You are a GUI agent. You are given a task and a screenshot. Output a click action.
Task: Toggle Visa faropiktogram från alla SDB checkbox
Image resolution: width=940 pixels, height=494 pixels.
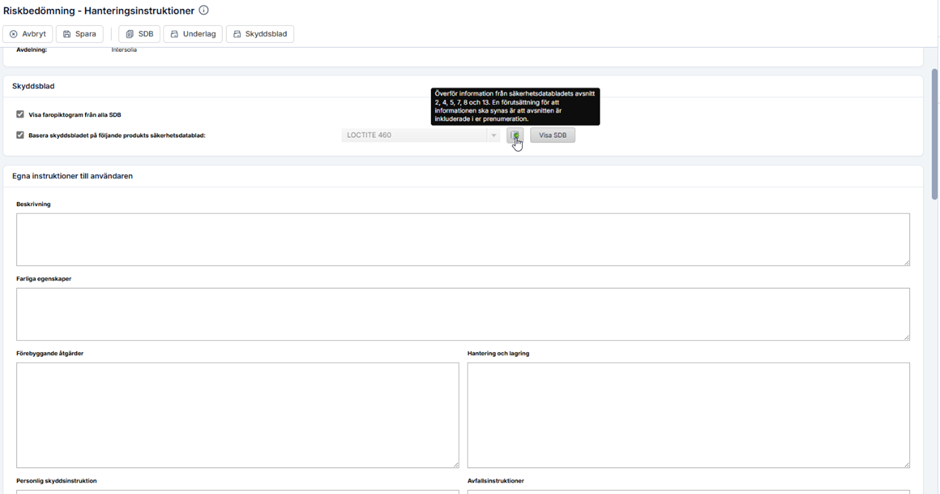pos(20,114)
